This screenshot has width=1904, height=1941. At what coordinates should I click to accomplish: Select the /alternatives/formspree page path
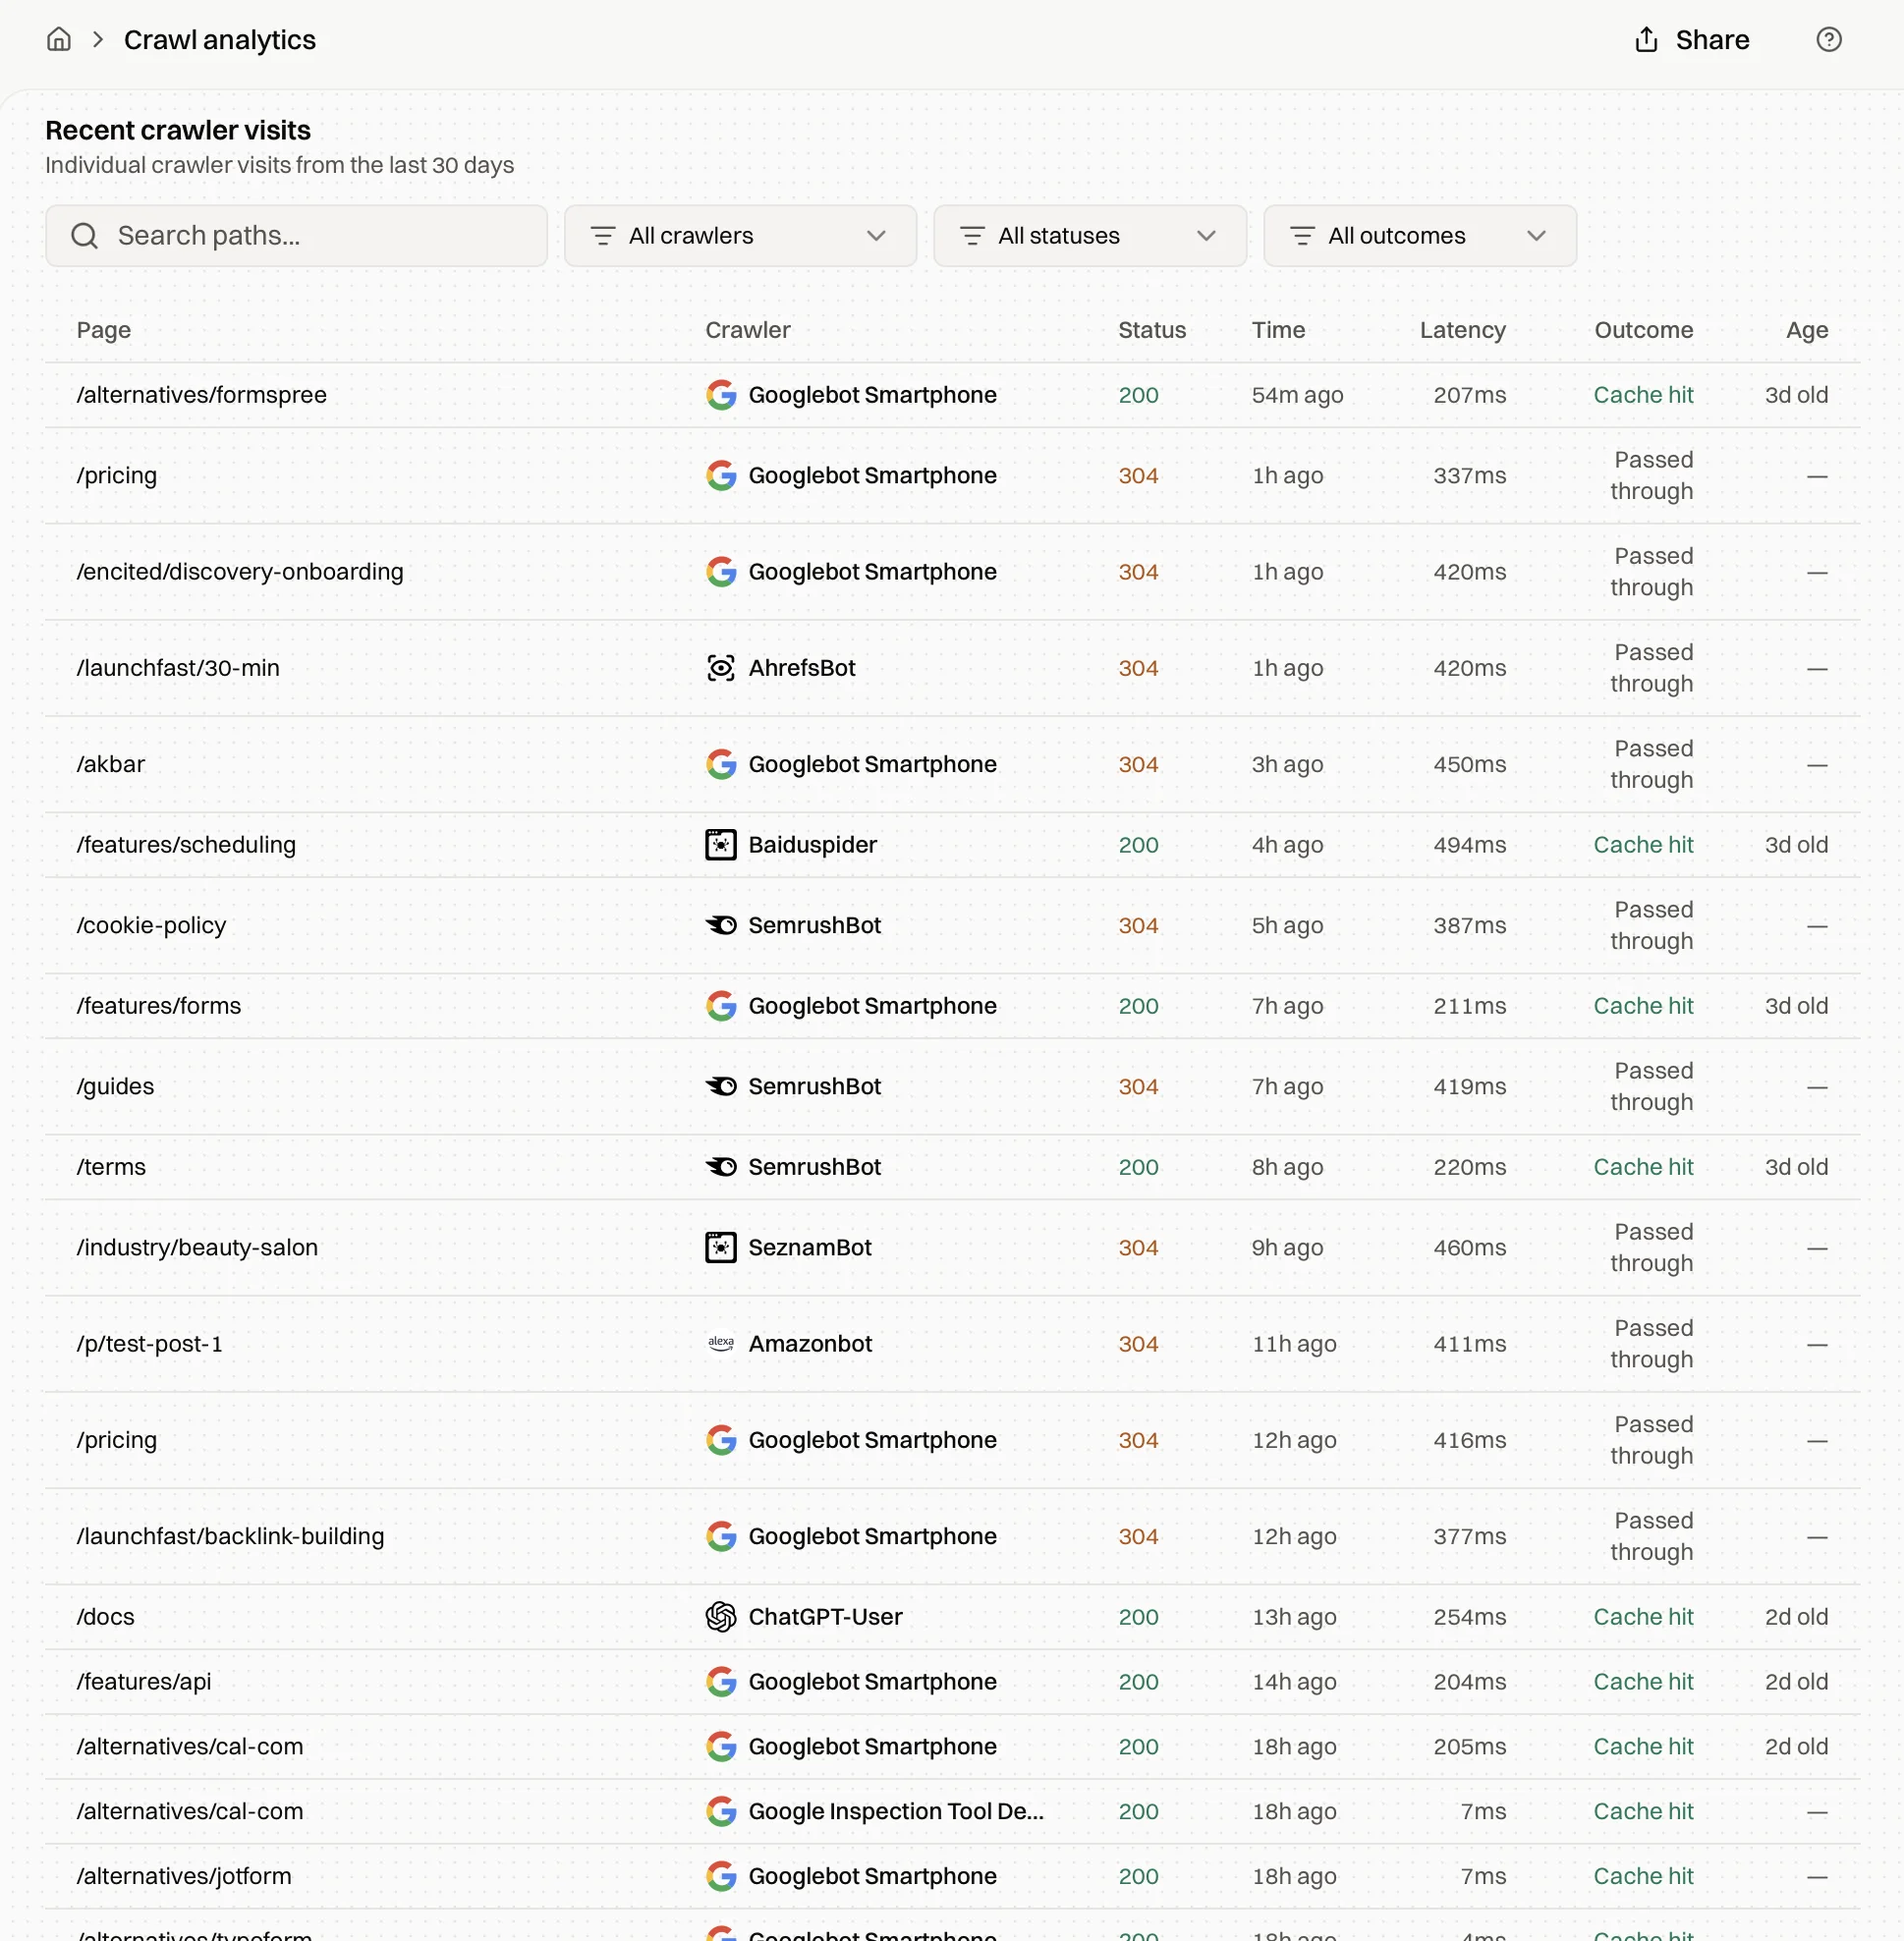click(201, 394)
